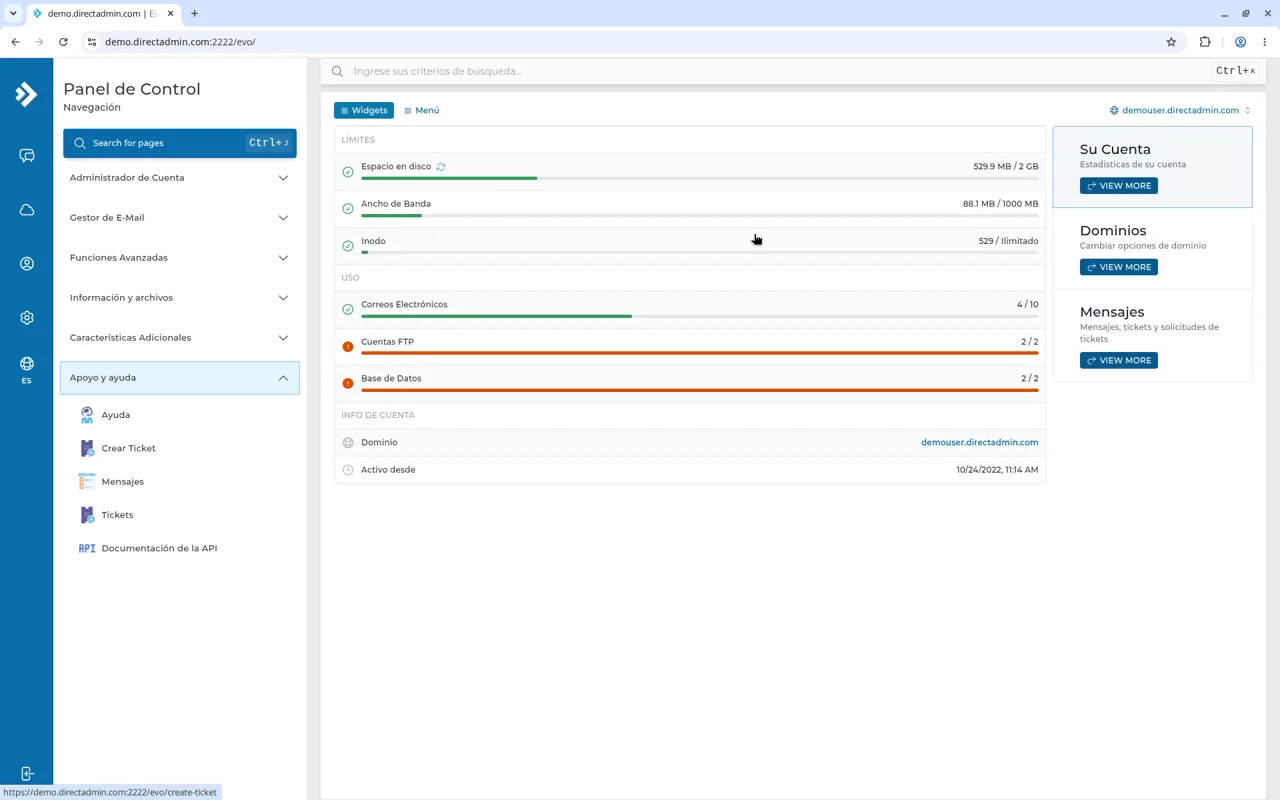Open the settings gear sidebar icon
The width and height of the screenshot is (1280, 800).
[x=27, y=318]
